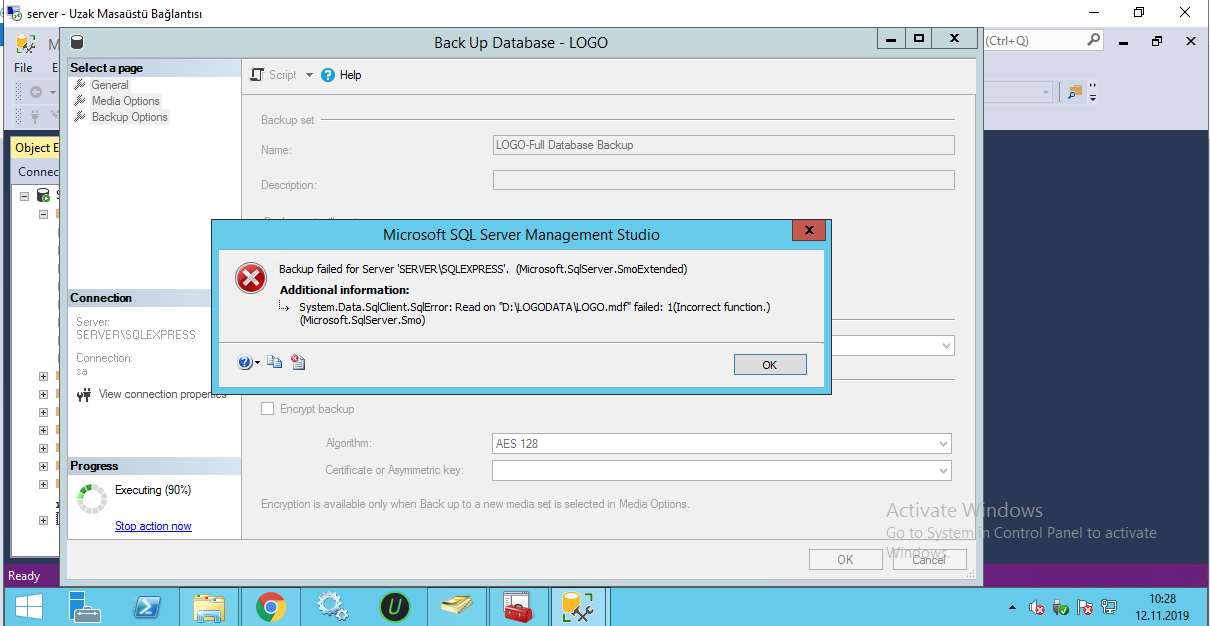Click the find icon in SSMS toolbar
Viewport: 1210px width, 626px height.
pyautogui.click(x=1074, y=92)
